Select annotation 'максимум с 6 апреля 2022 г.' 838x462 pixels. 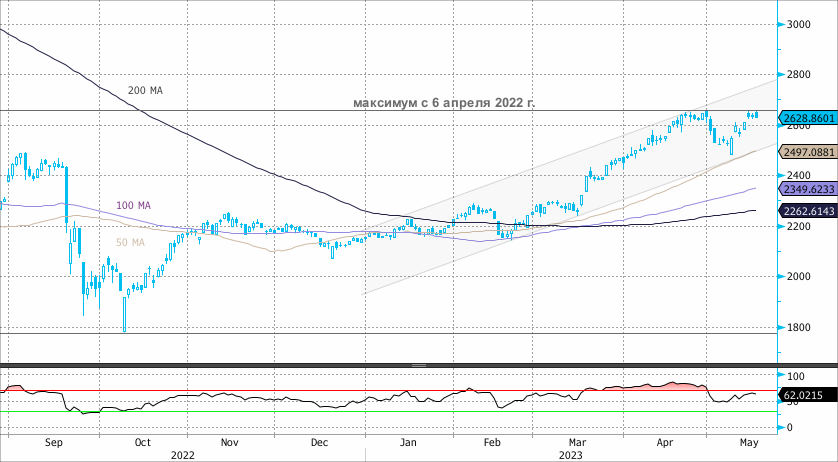click(443, 103)
